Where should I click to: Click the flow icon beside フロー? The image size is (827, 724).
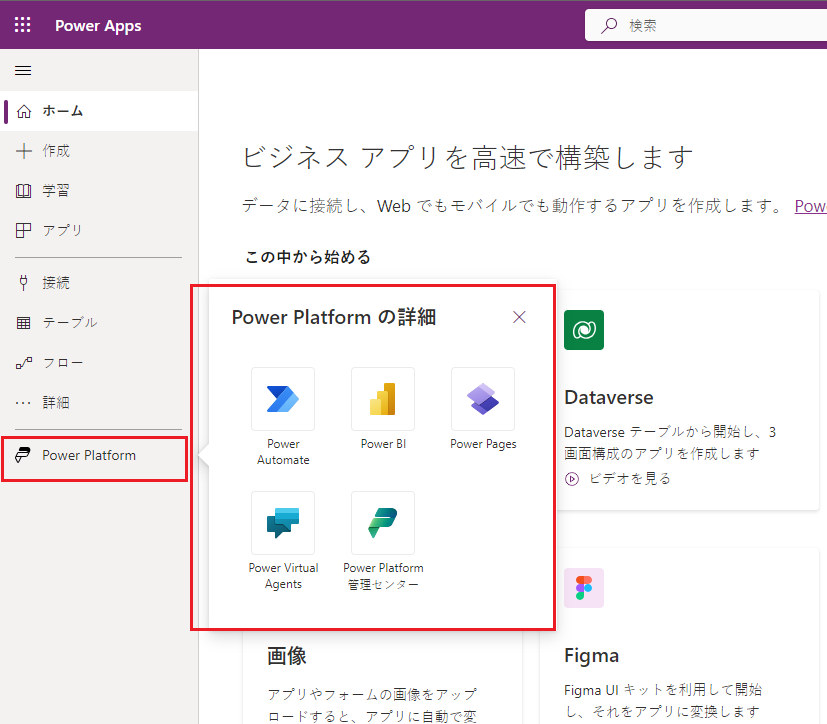pyautogui.click(x=24, y=363)
